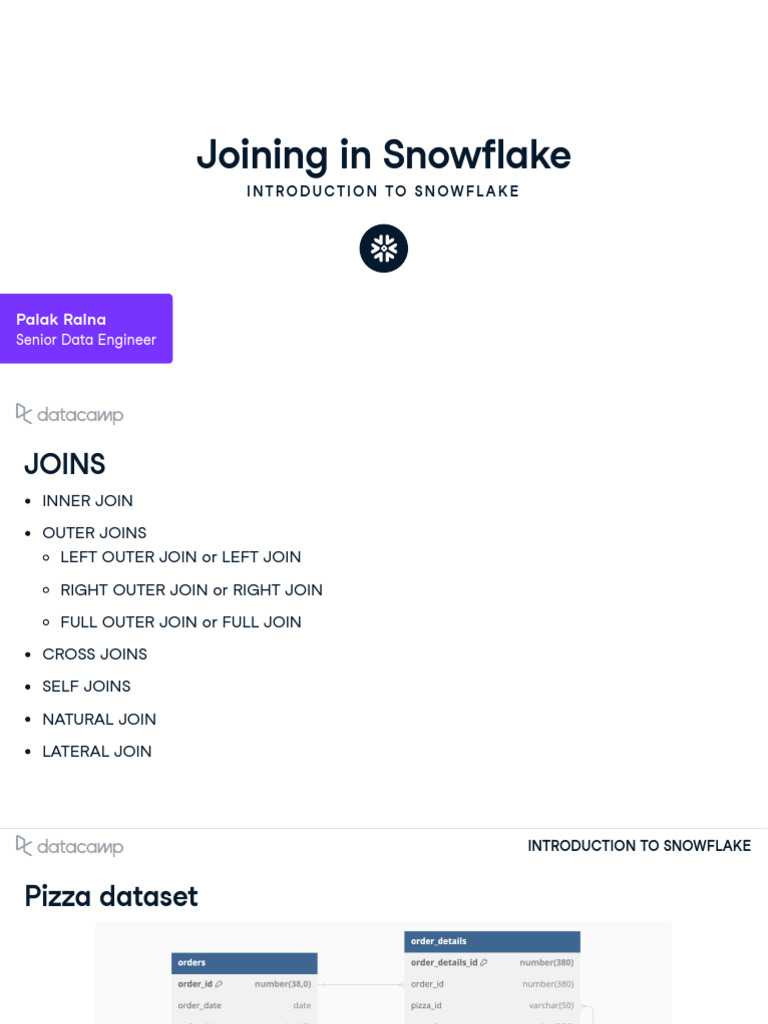Select the INNER JOIN bullet
Screen dimensions: 768x1024
[88, 501]
